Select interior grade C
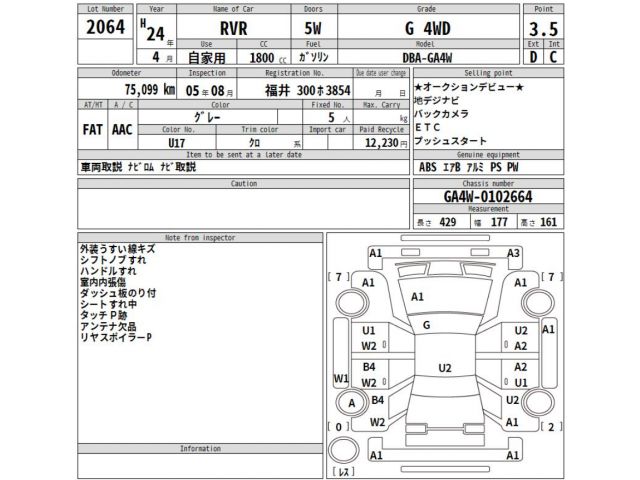Screen dimensions: 640x480 [x=553, y=57]
